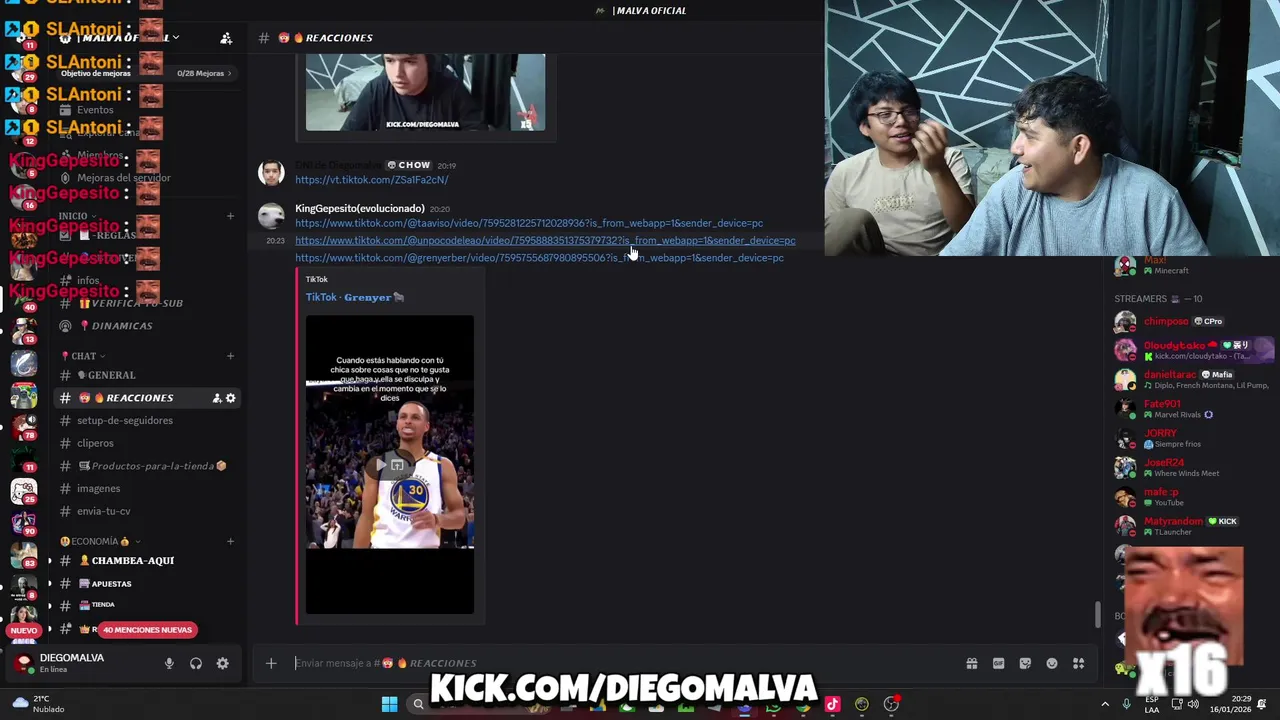Viewport: 1280px width, 720px height.
Task: Open the TikTok · Grenyer embed title
Action: click(x=355, y=297)
